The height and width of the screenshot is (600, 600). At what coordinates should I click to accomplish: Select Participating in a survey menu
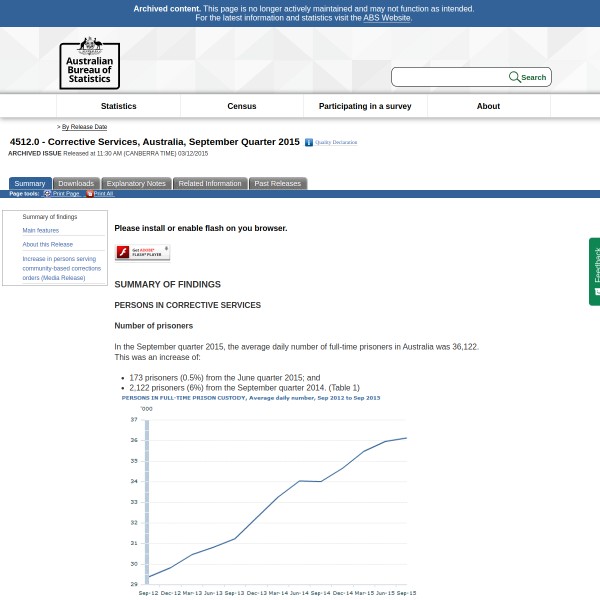point(365,106)
